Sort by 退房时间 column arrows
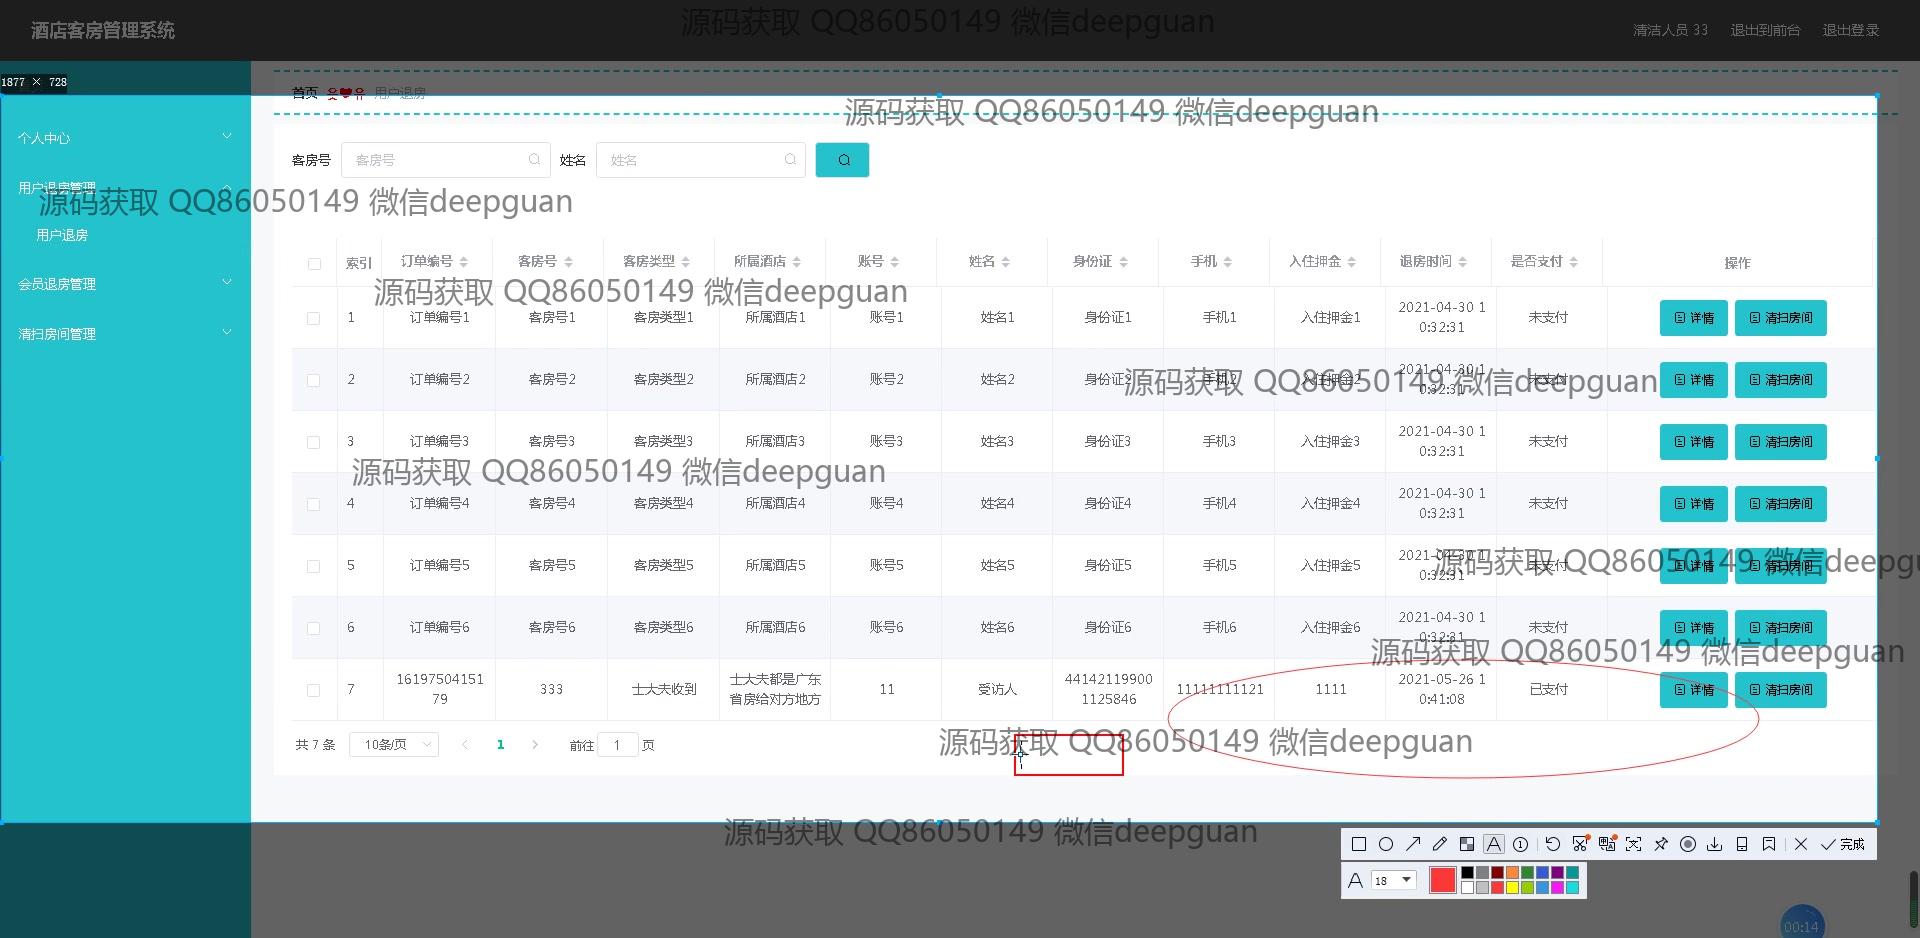 (x=1462, y=262)
